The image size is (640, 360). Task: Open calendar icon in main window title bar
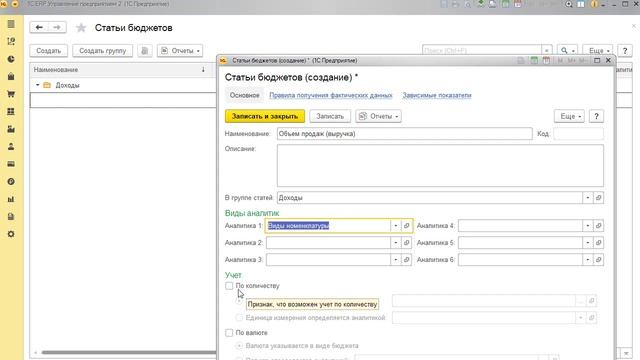tap(518, 4)
